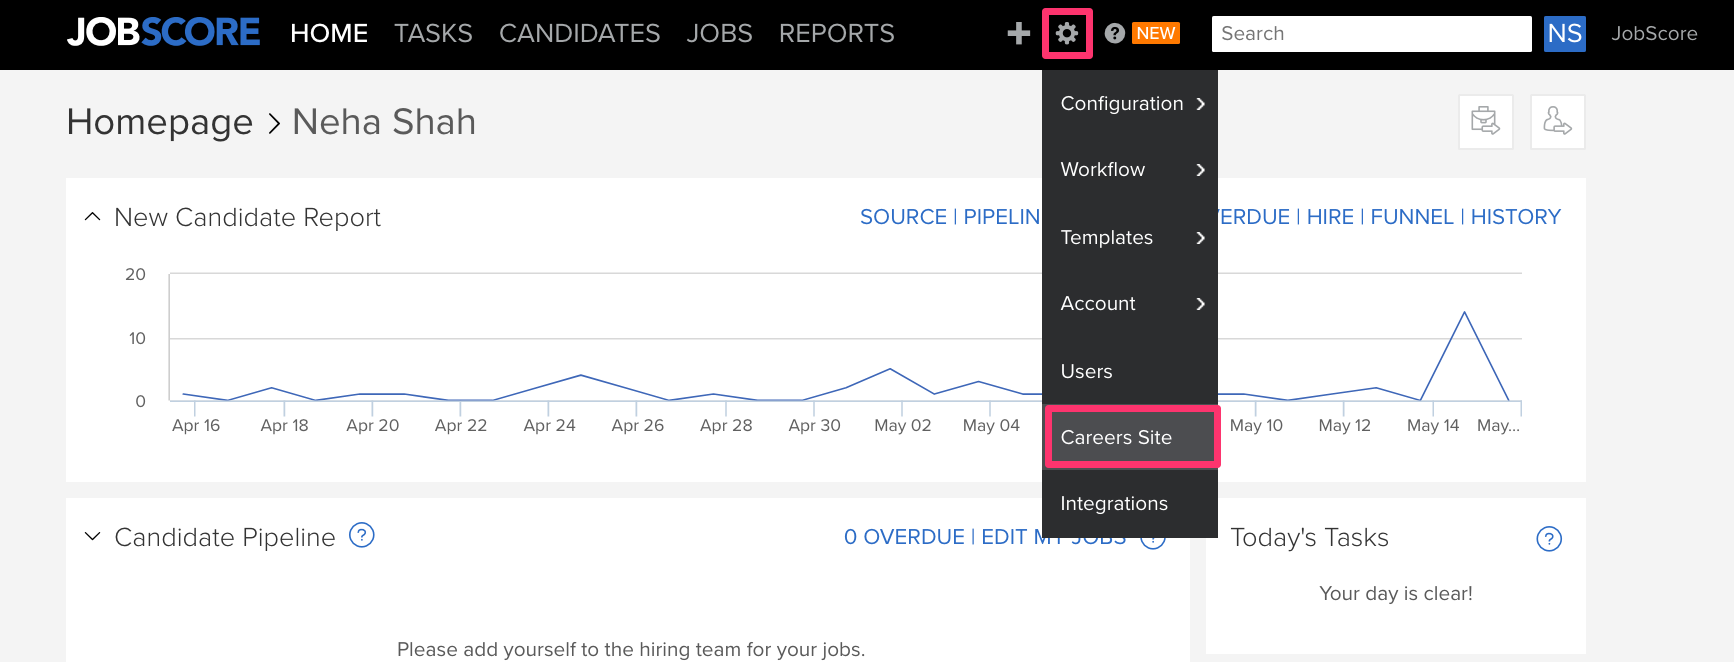1734x662 pixels.
Task: Click the 0 OVERDUE link
Action: (x=904, y=537)
